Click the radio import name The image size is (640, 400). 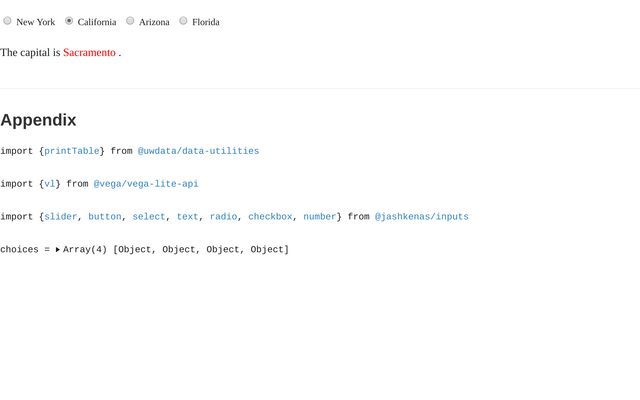point(223,216)
